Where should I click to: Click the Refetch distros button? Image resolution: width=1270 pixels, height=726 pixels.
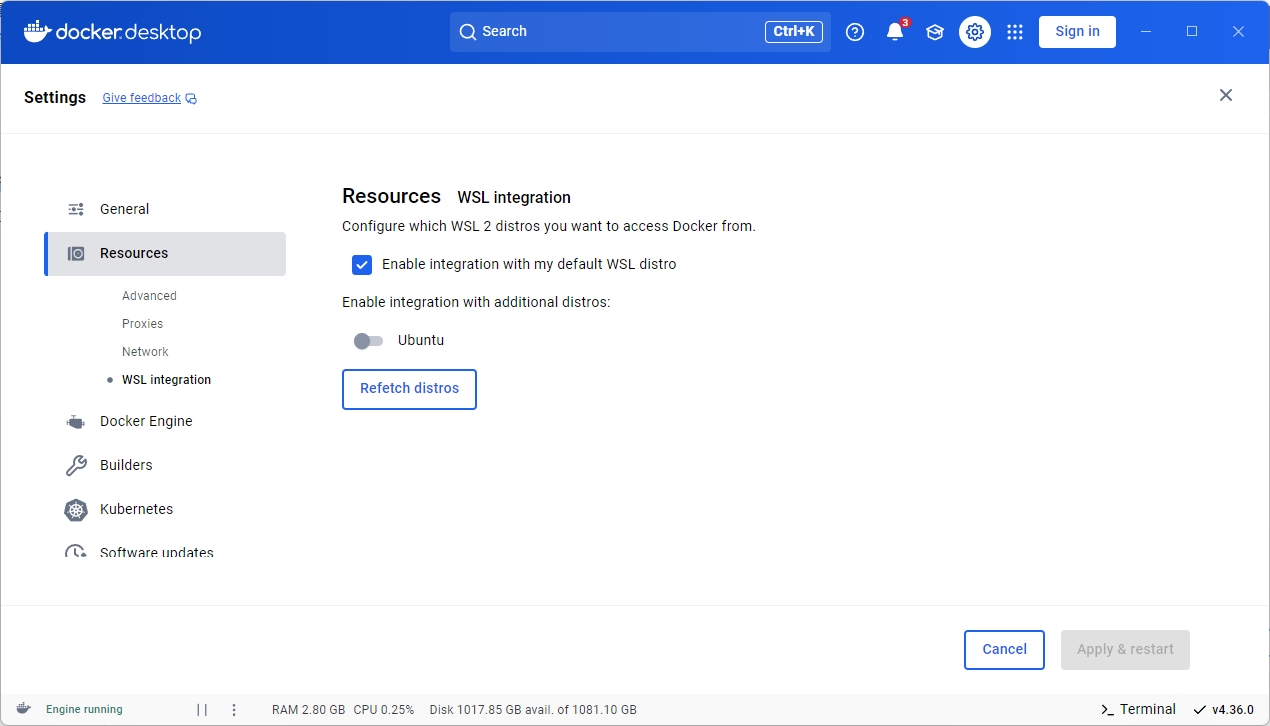coord(409,389)
